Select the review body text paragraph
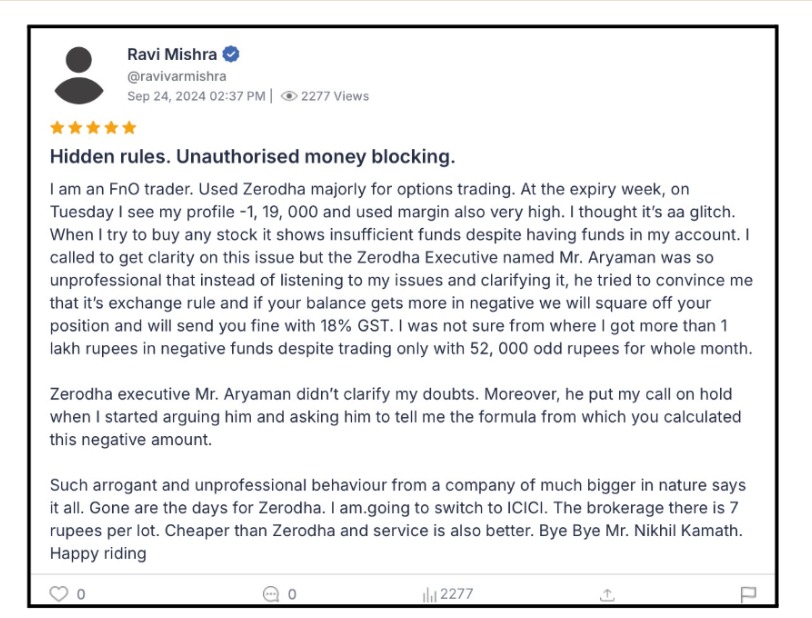 pyautogui.click(x=400, y=270)
